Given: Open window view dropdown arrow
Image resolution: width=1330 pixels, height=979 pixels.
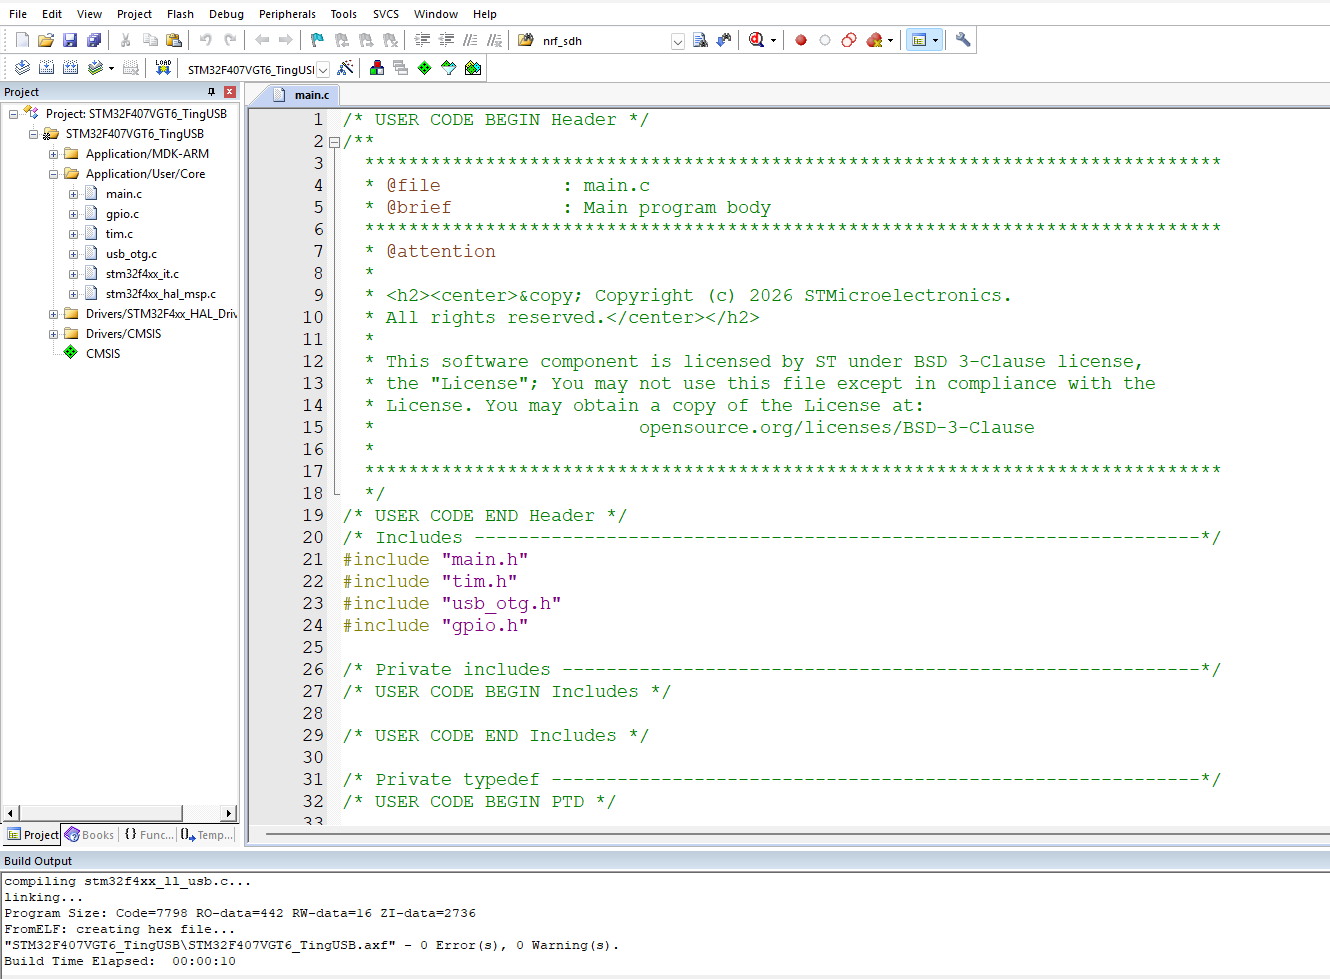Looking at the screenshot, I should [x=936, y=40].
